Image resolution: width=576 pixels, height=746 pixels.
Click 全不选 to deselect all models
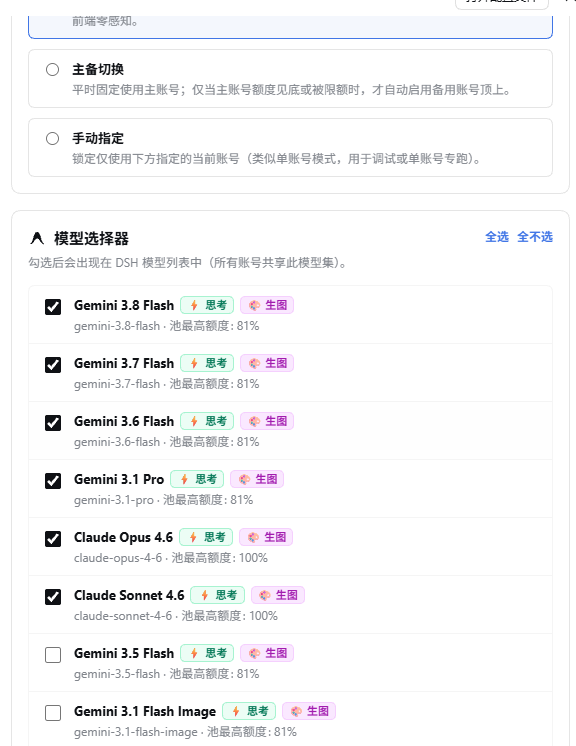(535, 237)
